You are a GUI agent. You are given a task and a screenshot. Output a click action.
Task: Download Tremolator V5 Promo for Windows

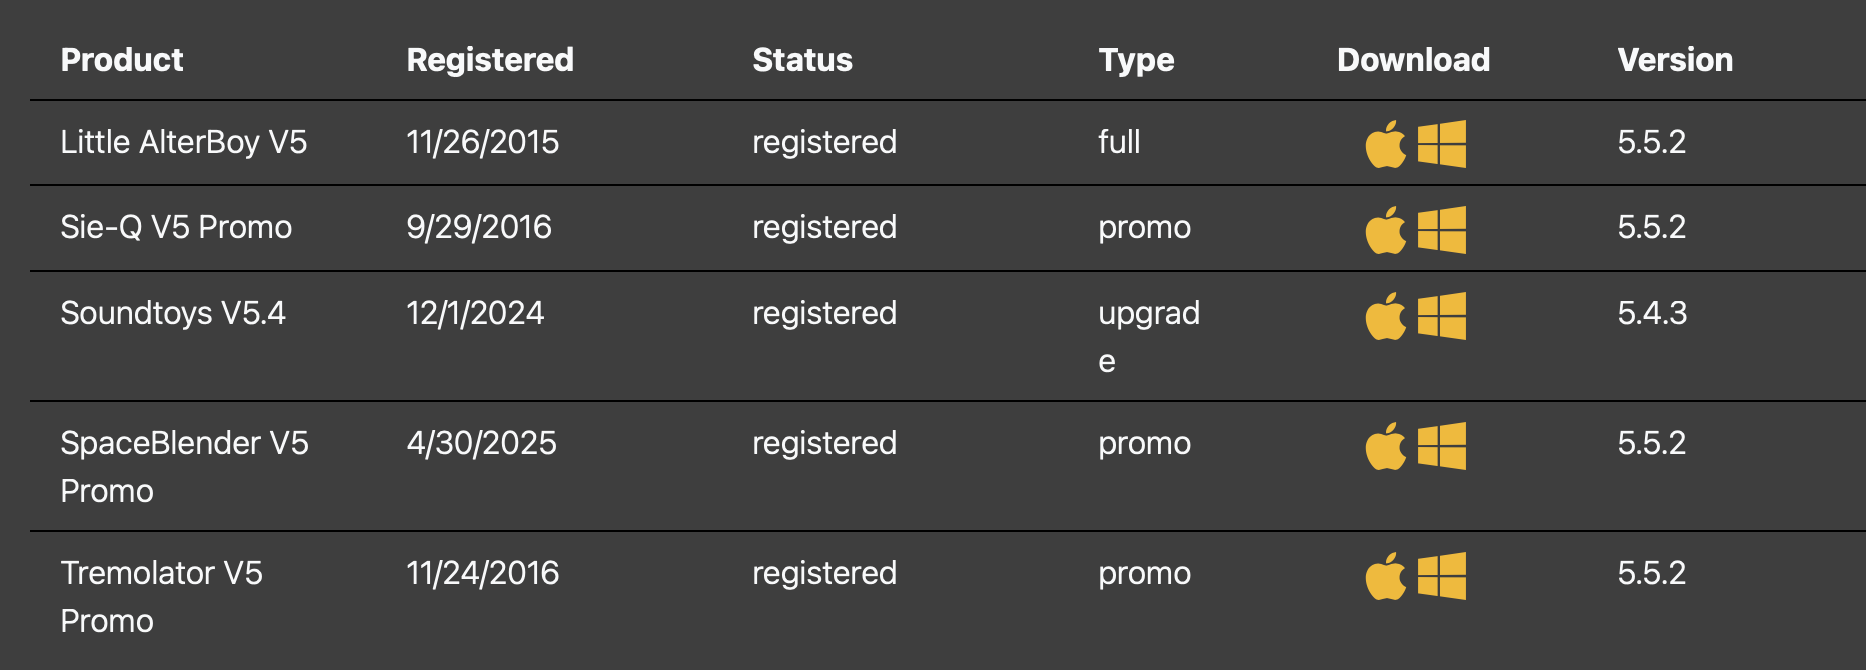(x=1441, y=576)
